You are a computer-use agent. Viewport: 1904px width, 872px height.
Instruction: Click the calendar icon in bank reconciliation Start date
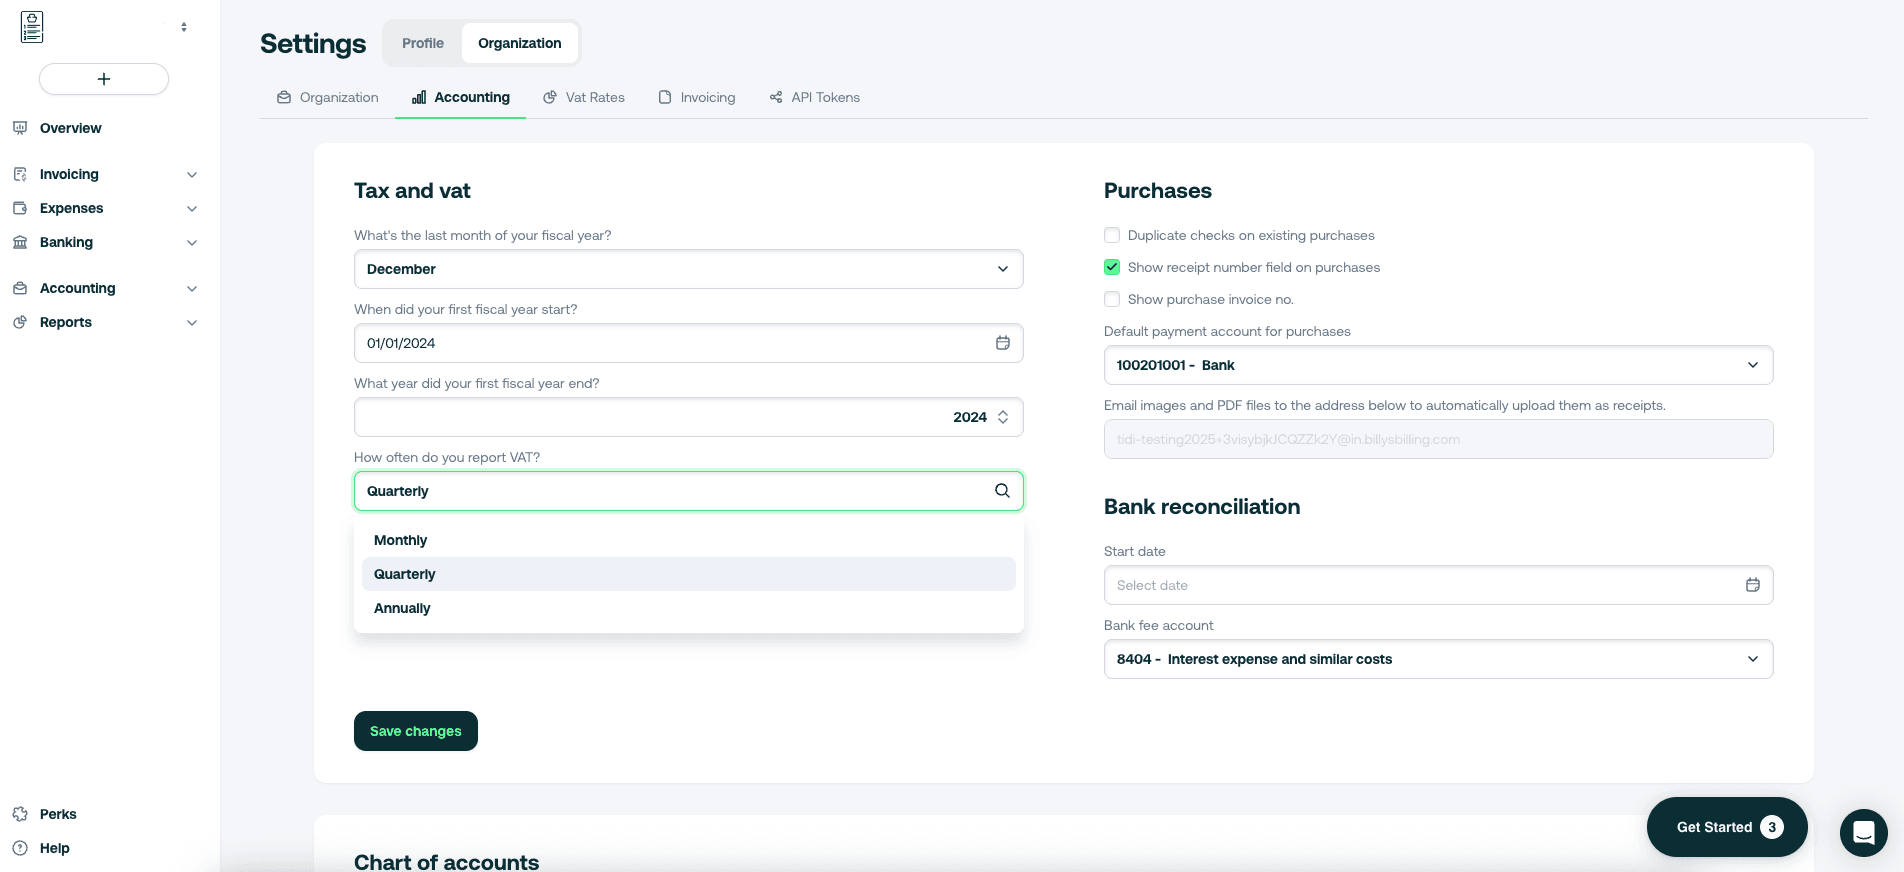pyautogui.click(x=1752, y=585)
